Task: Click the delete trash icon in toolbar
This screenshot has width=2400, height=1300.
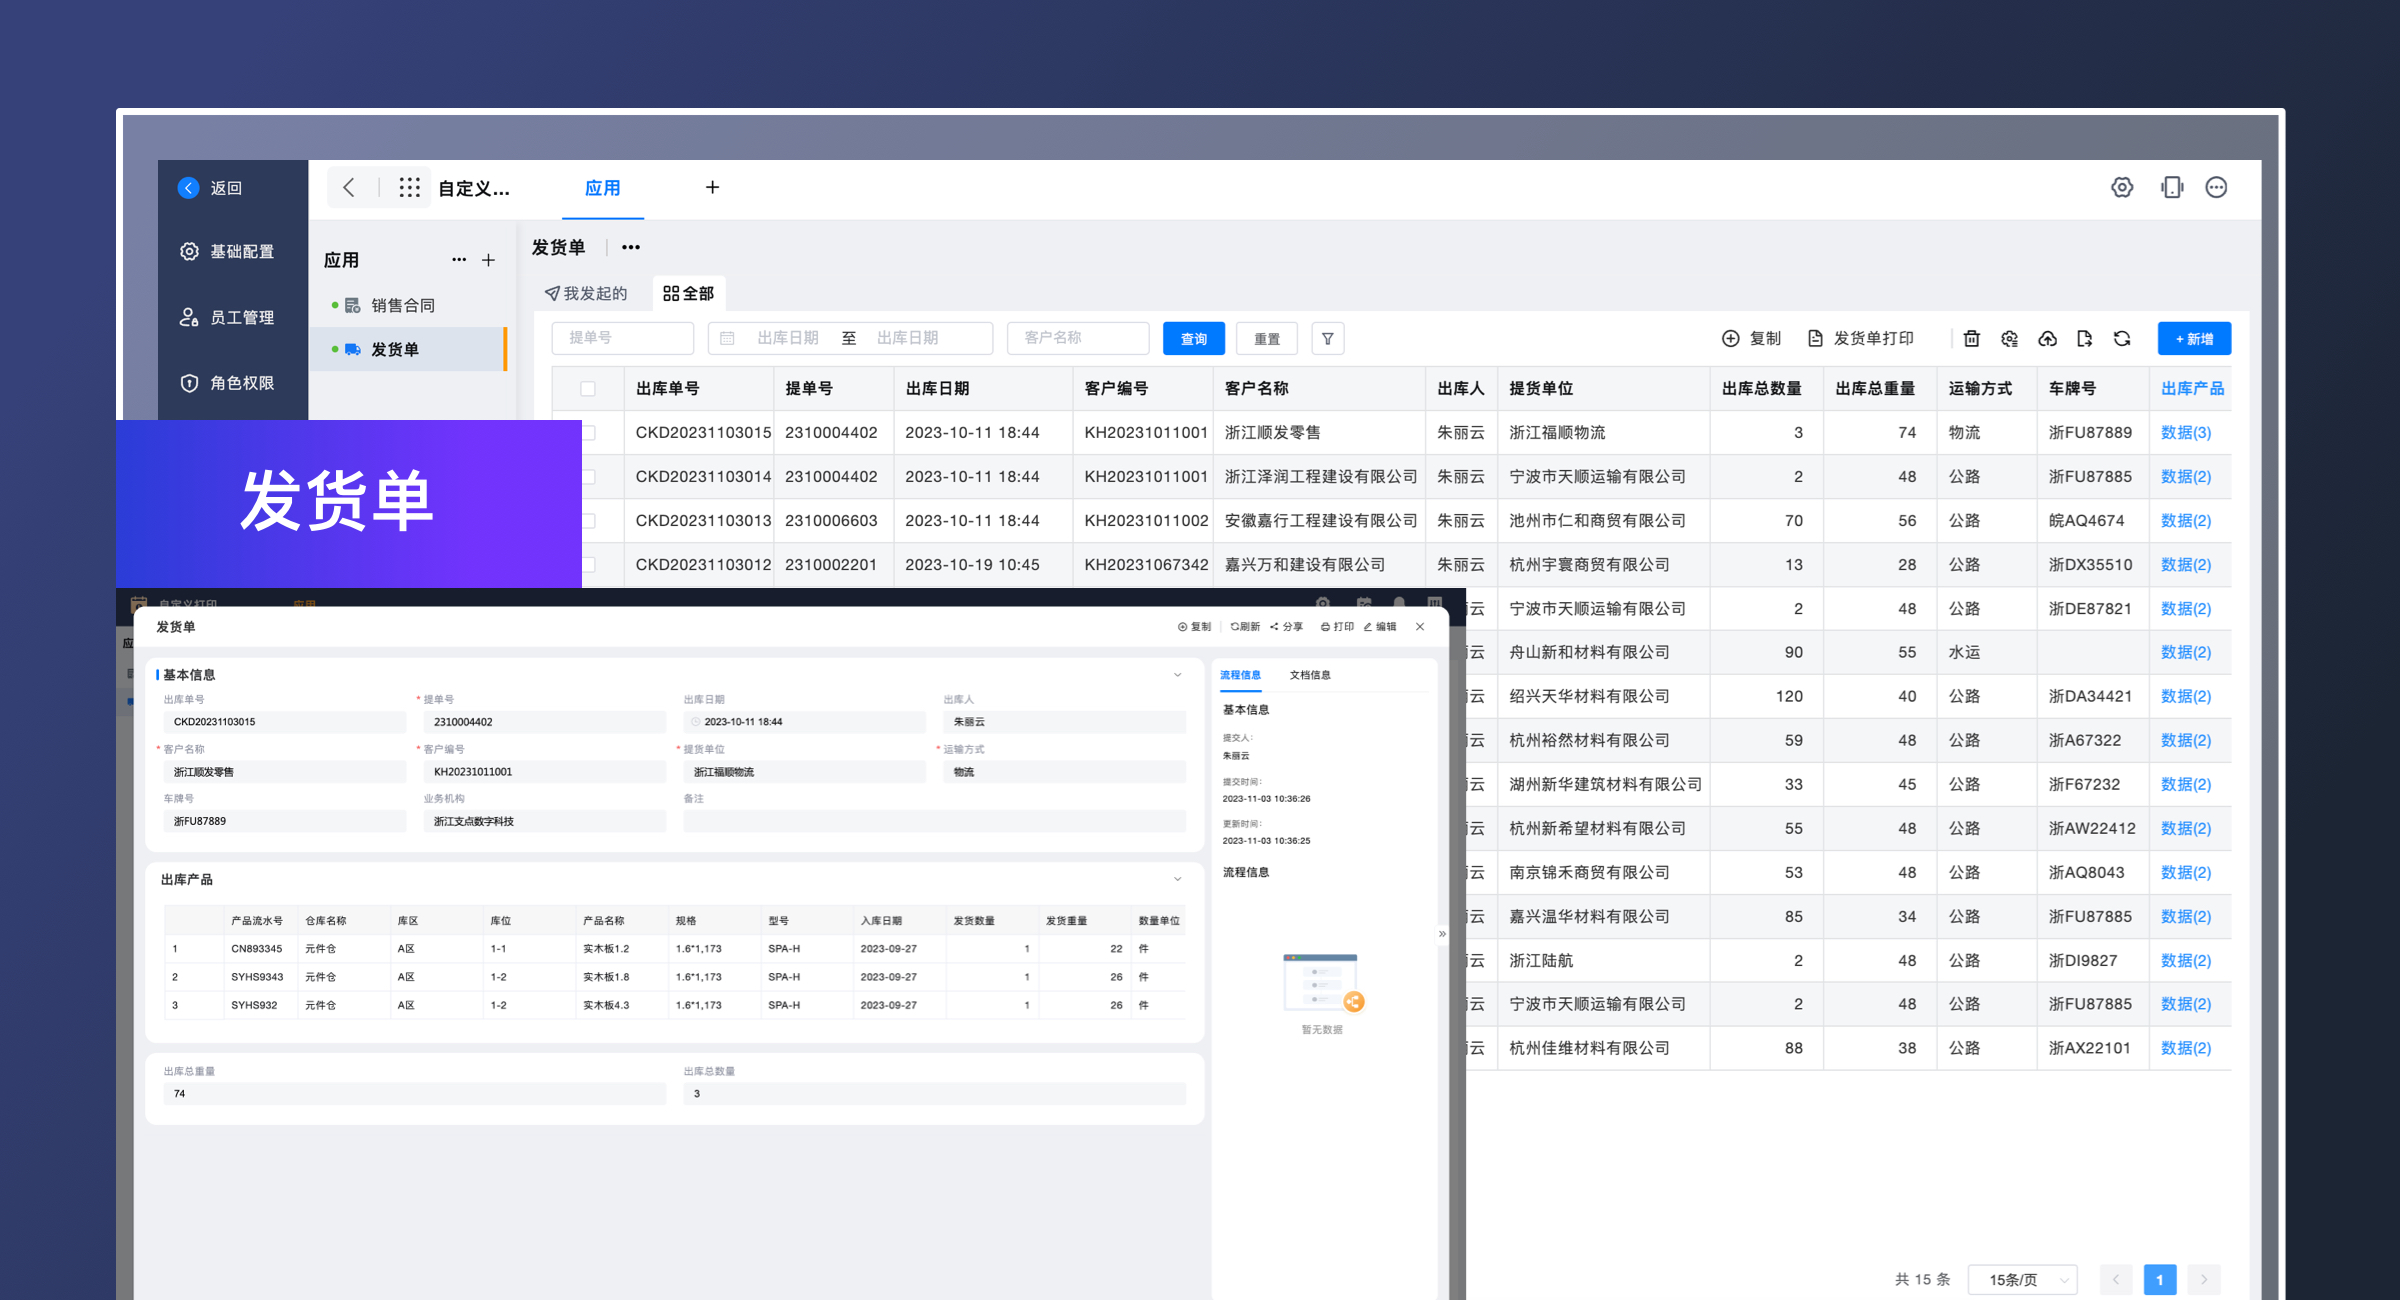Action: 1971,339
